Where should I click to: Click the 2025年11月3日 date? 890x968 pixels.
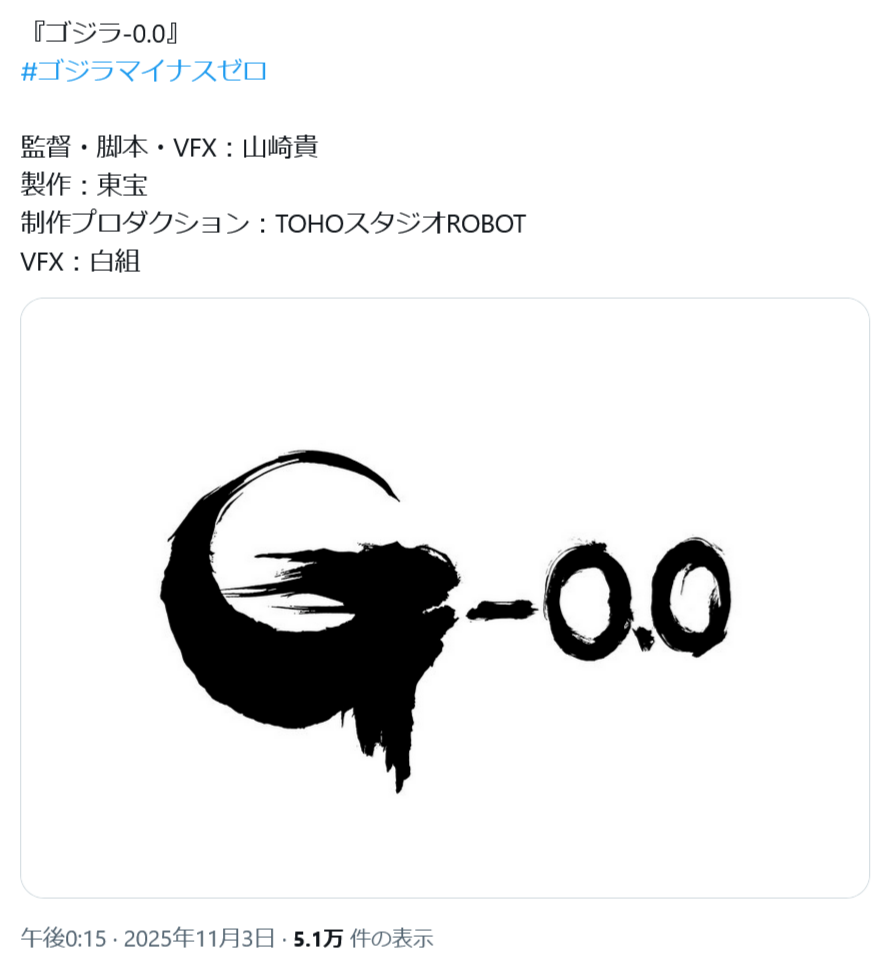click(199, 938)
